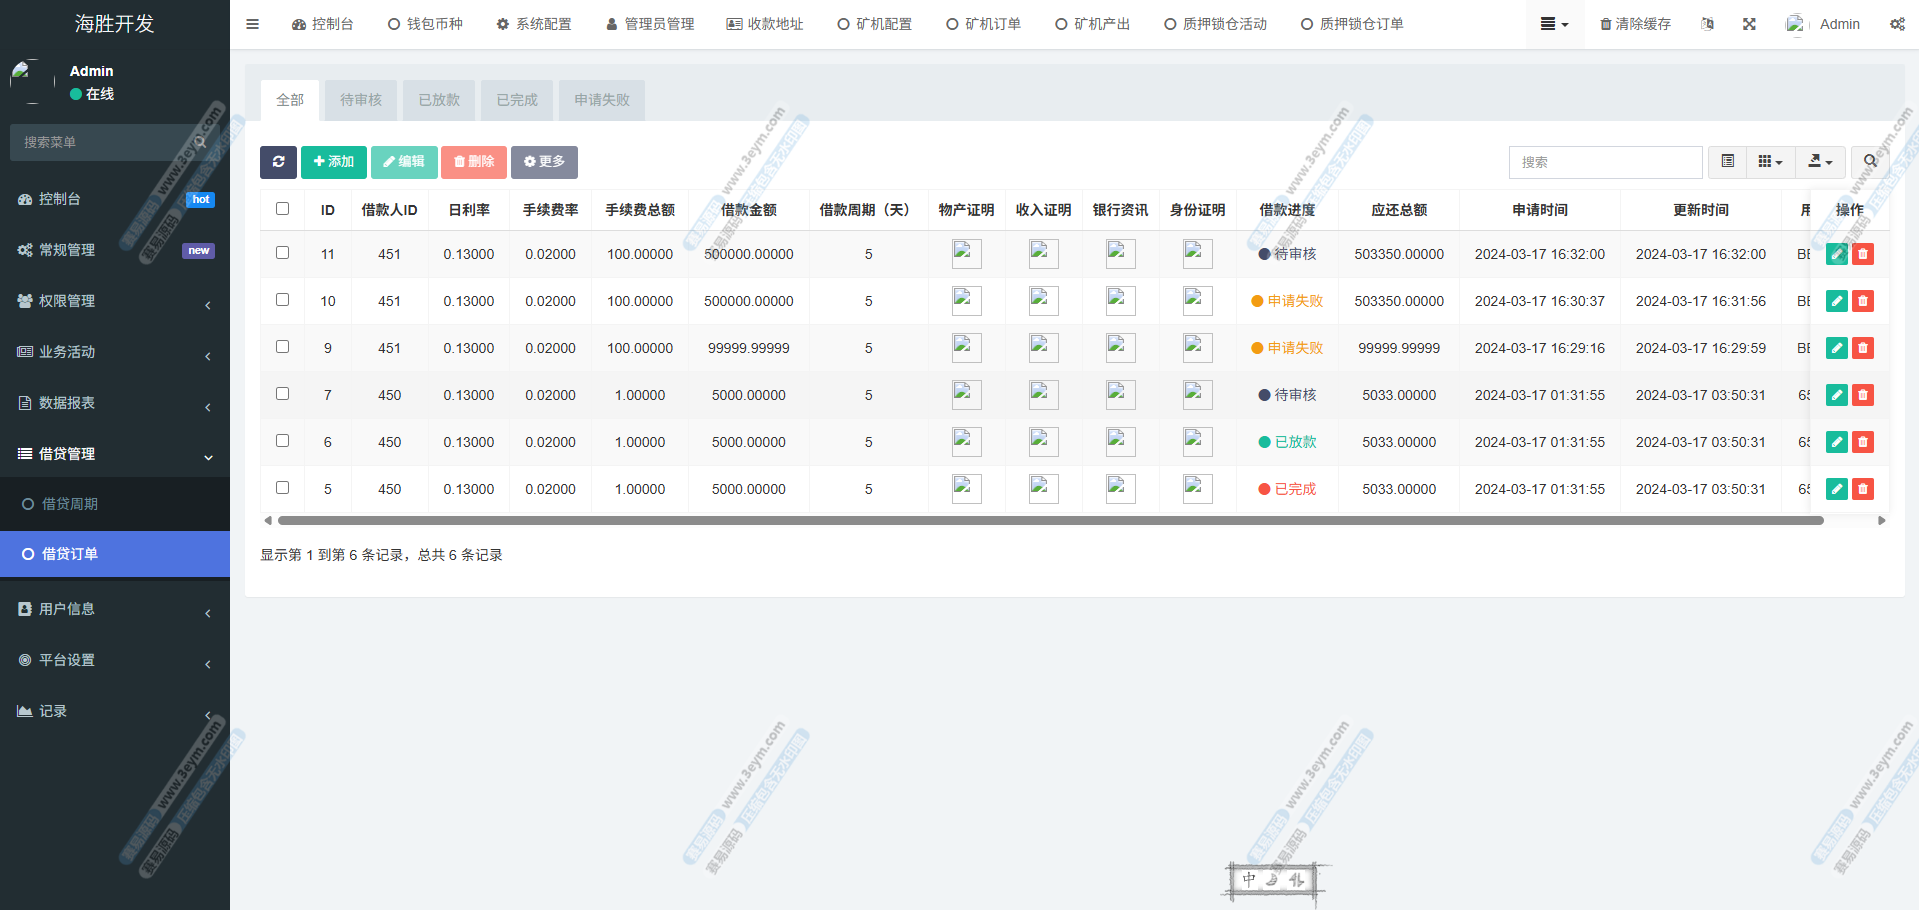Click the 清除缓存 link in header
Screen dimensions: 1919x910
1635,24
